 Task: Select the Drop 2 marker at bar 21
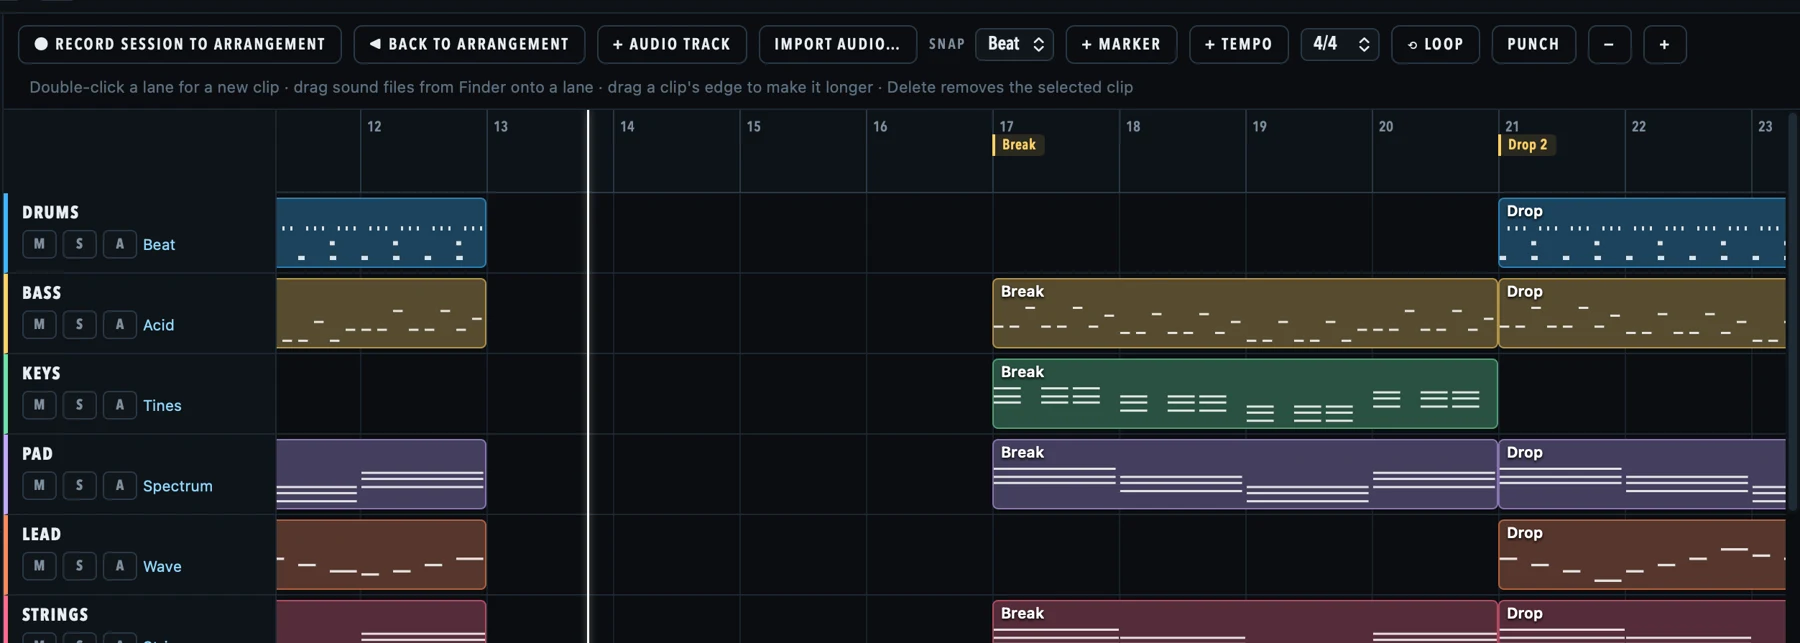pyautogui.click(x=1526, y=145)
